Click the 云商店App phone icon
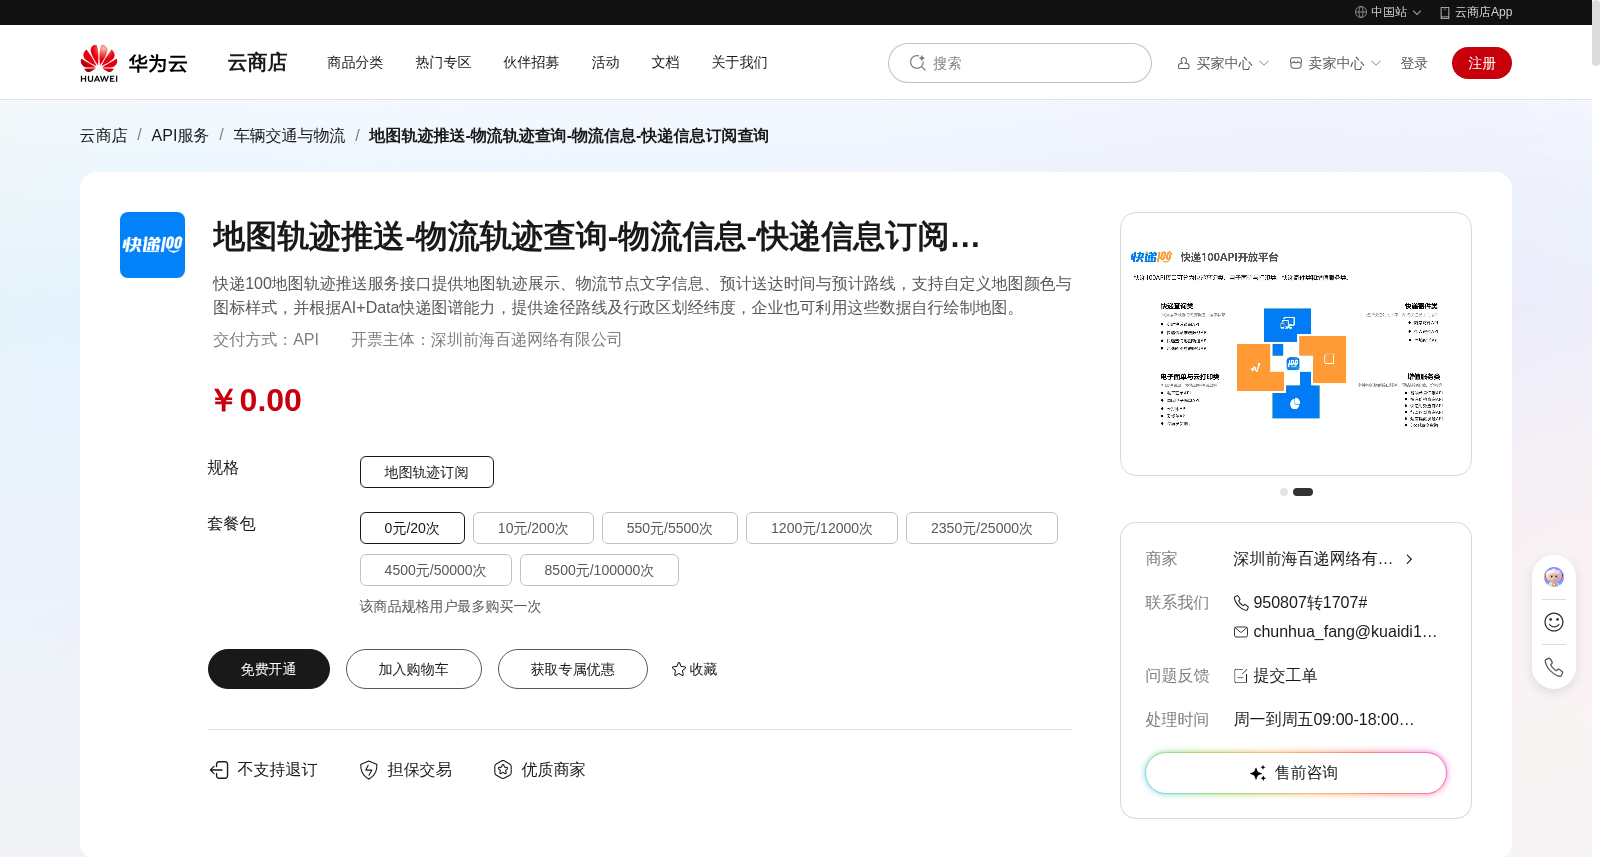The width and height of the screenshot is (1600, 857). click(x=1445, y=12)
